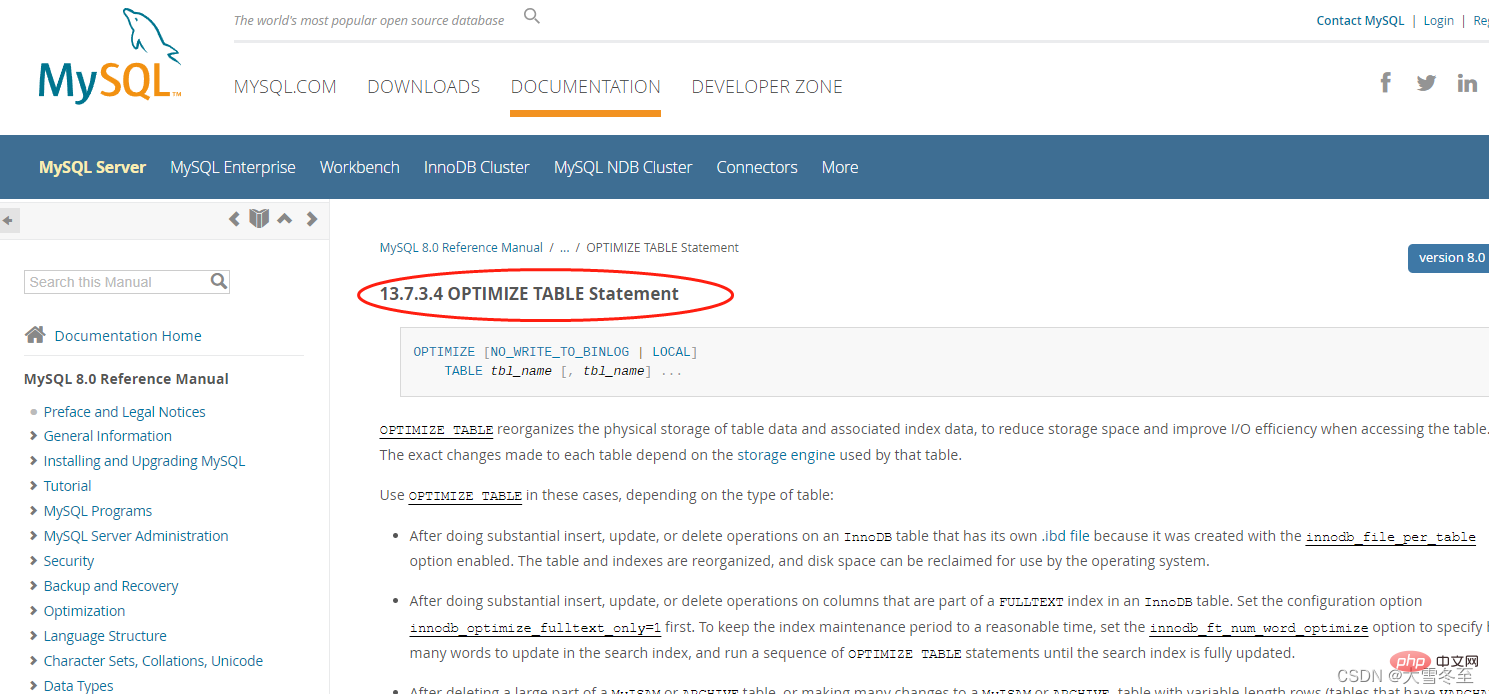Image resolution: width=1489 pixels, height=694 pixels.
Task: Open MySQL NDB Cluster menu item
Action: 623,167
